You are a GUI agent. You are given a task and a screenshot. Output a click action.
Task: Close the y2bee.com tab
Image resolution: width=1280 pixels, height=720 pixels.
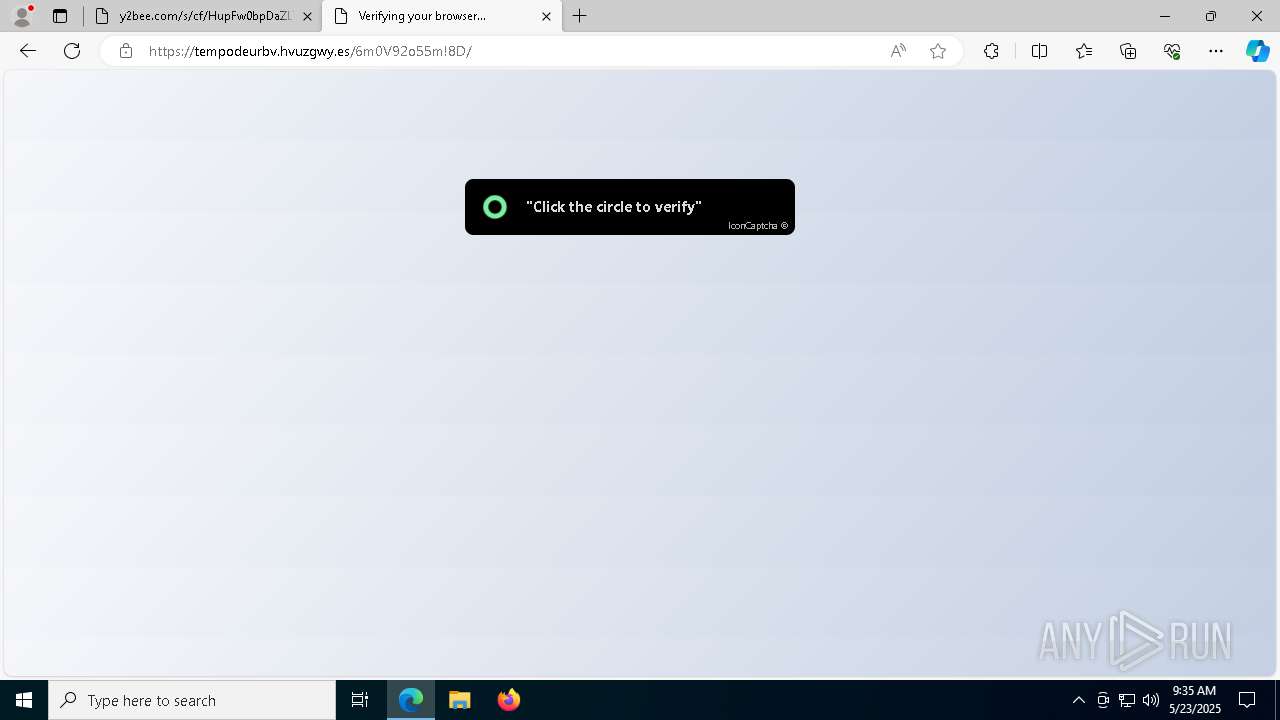(307, 16)
